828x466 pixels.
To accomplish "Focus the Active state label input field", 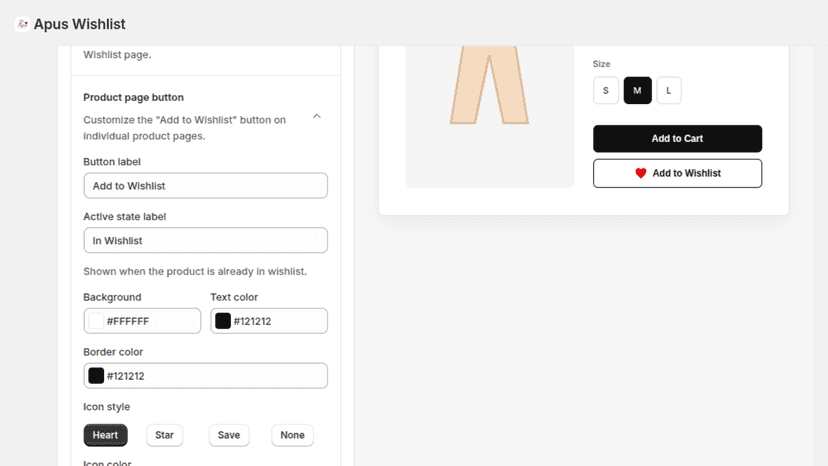I will (205, 240).
